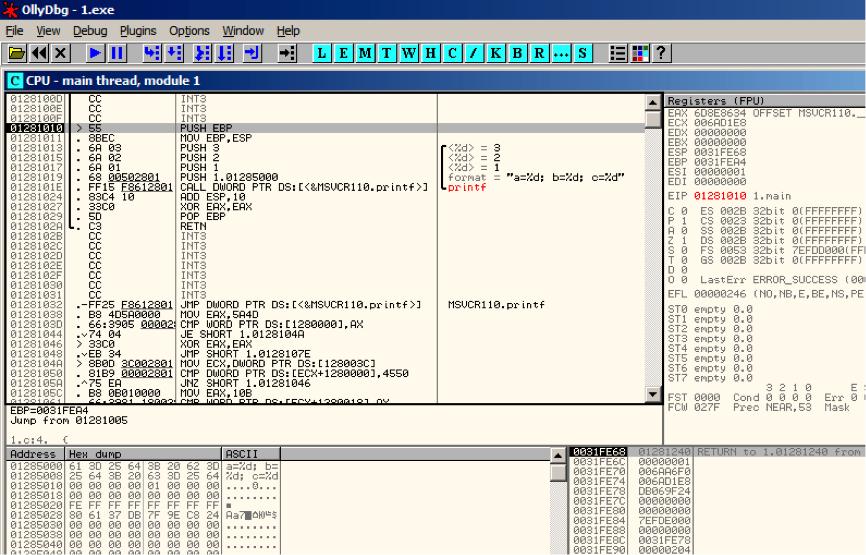Click the Step into icon
Viewport: 866px width, 555px height.
click(152, 54)
